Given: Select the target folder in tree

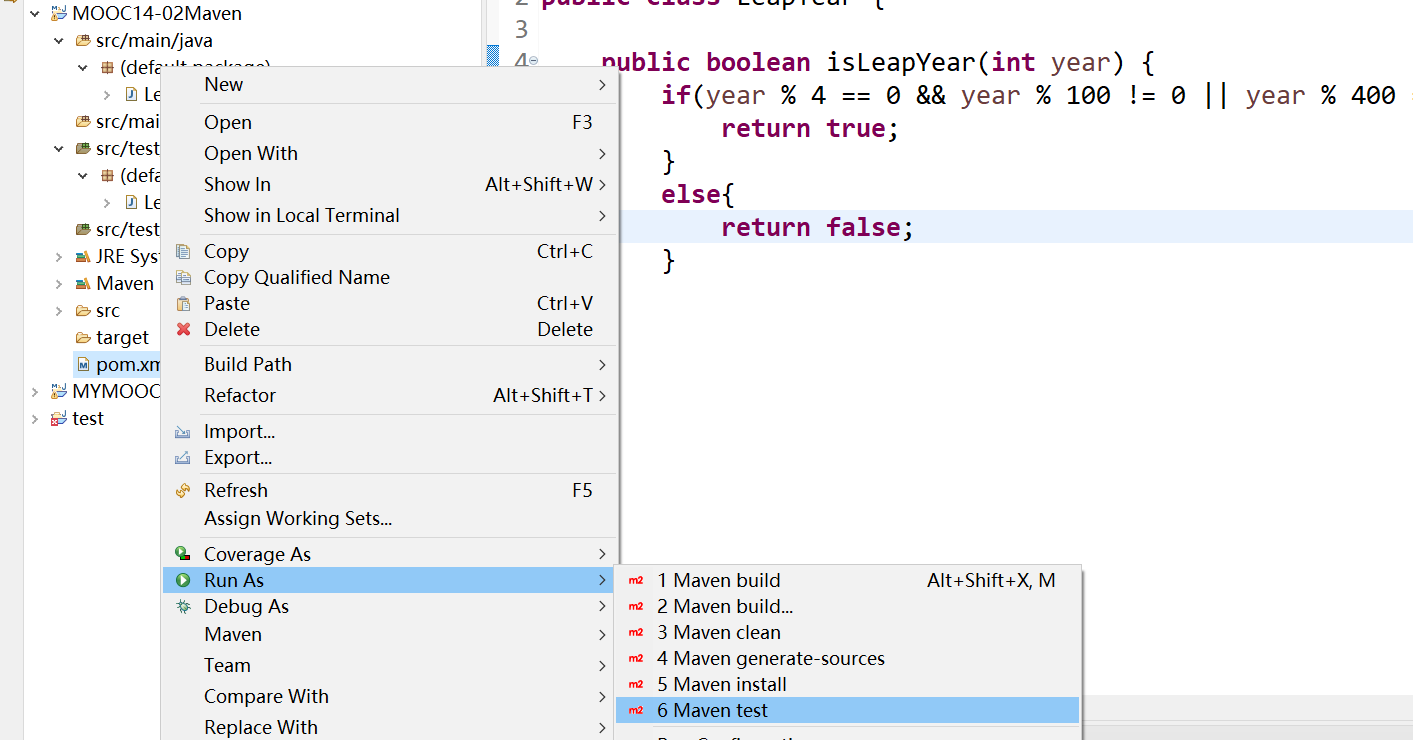Looking at the screenshot, I should click(122, 338).
